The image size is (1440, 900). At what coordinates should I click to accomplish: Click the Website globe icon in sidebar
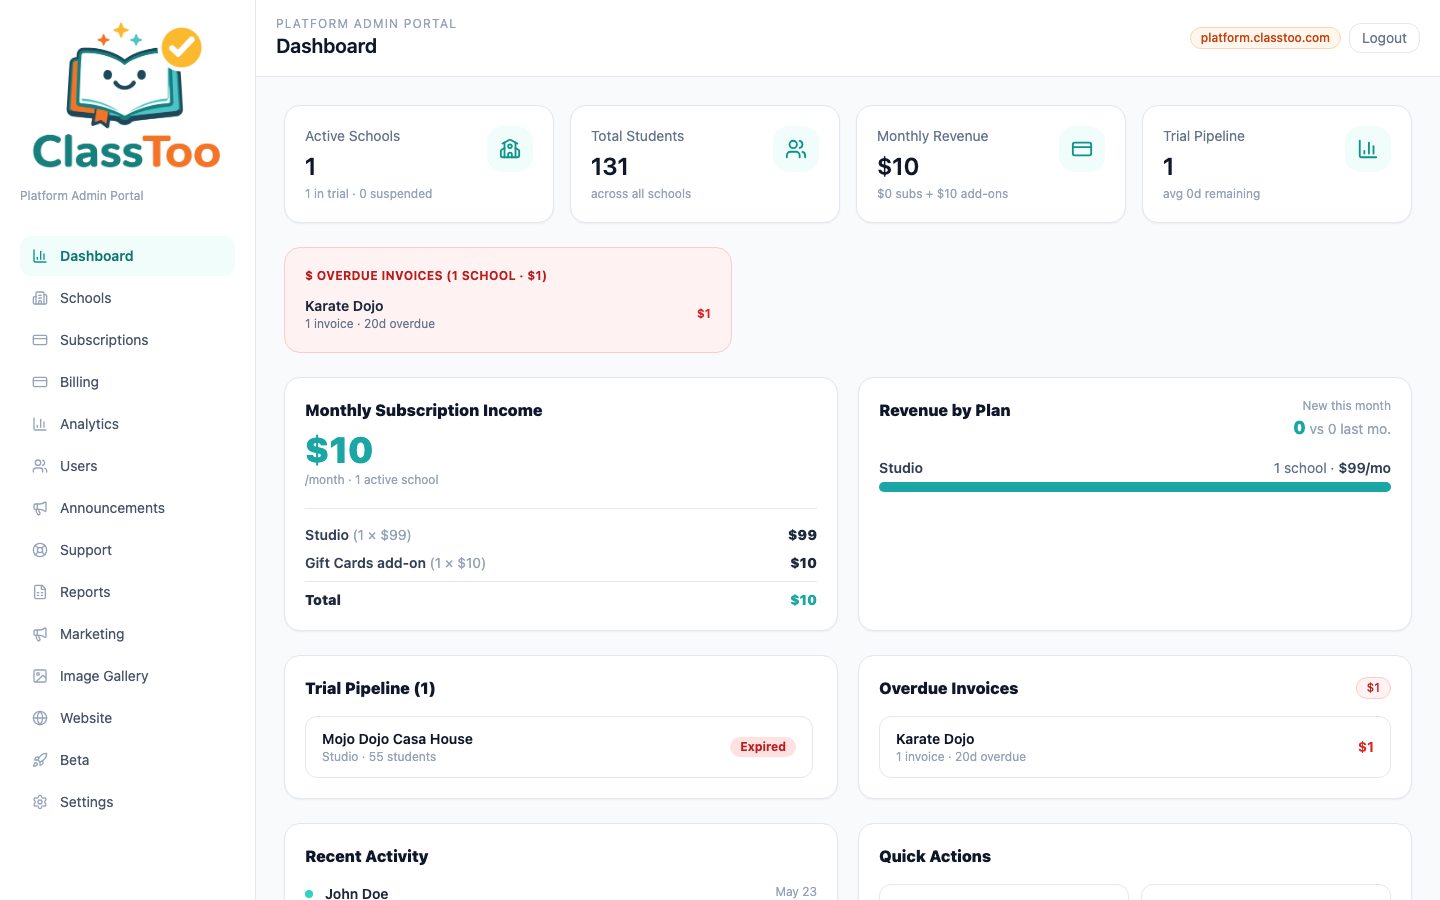click(40, 718)
